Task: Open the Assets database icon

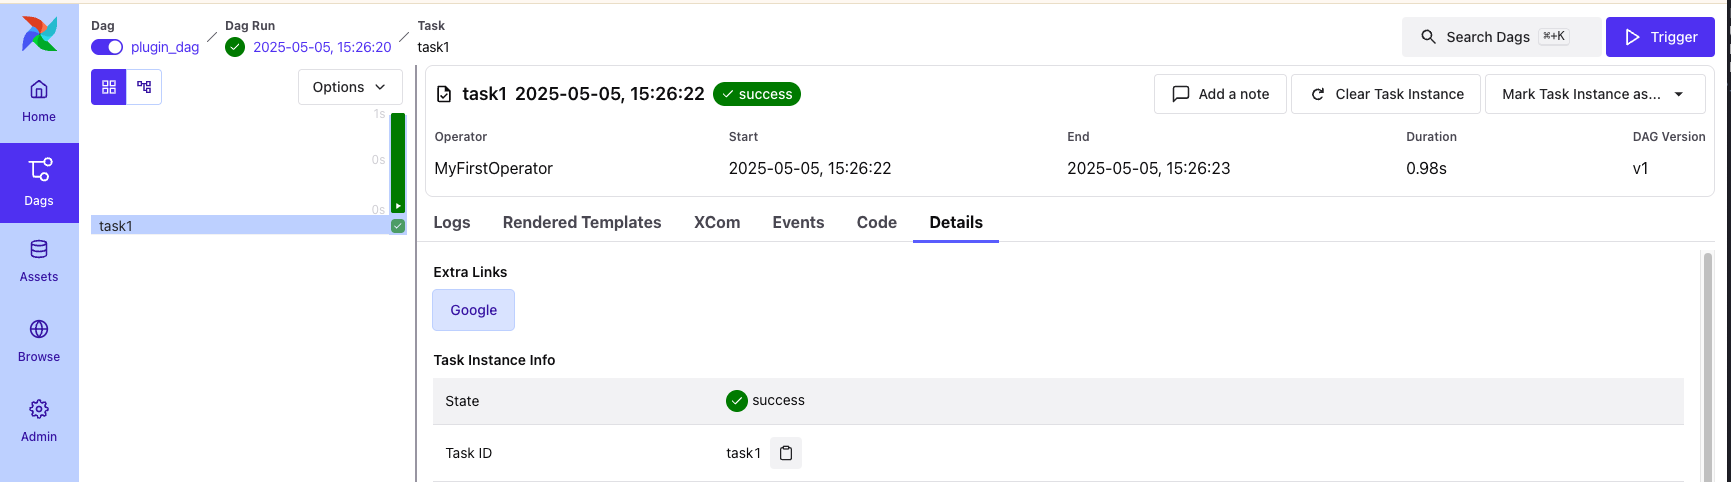Action: [x=39, y=260]
